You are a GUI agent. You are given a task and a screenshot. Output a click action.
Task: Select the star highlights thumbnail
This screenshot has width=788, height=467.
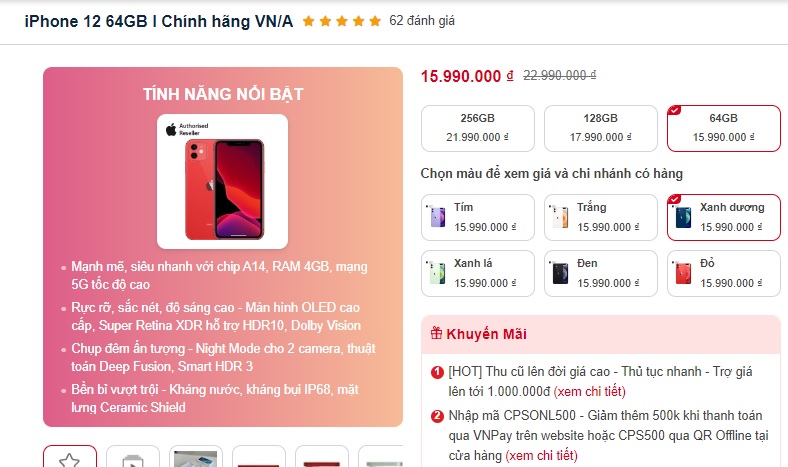70,456
